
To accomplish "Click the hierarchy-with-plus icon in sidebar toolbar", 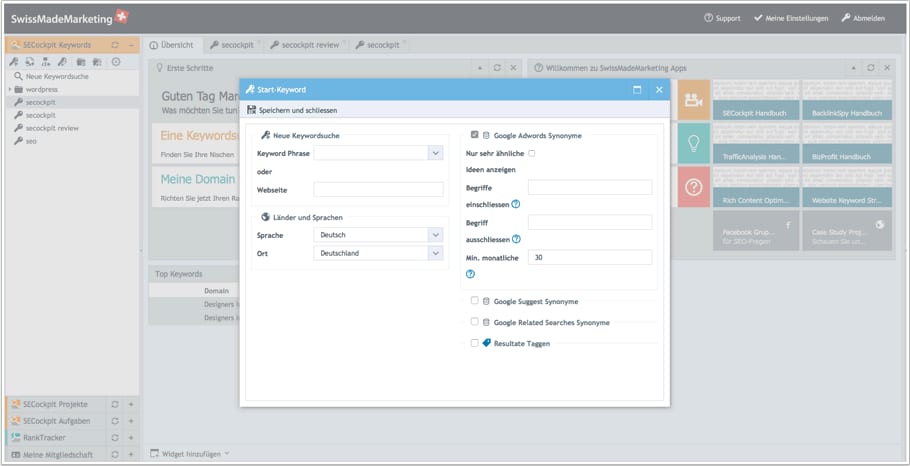I will click(46, 62).
